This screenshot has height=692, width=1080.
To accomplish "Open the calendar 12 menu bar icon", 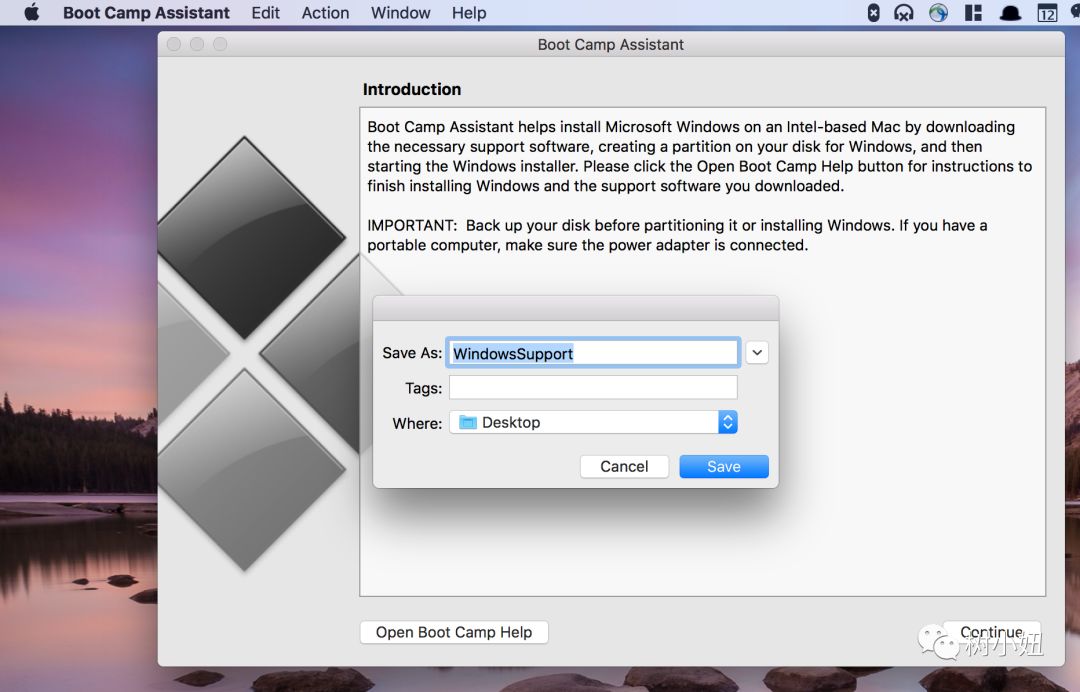I will tap(1047, 13).
